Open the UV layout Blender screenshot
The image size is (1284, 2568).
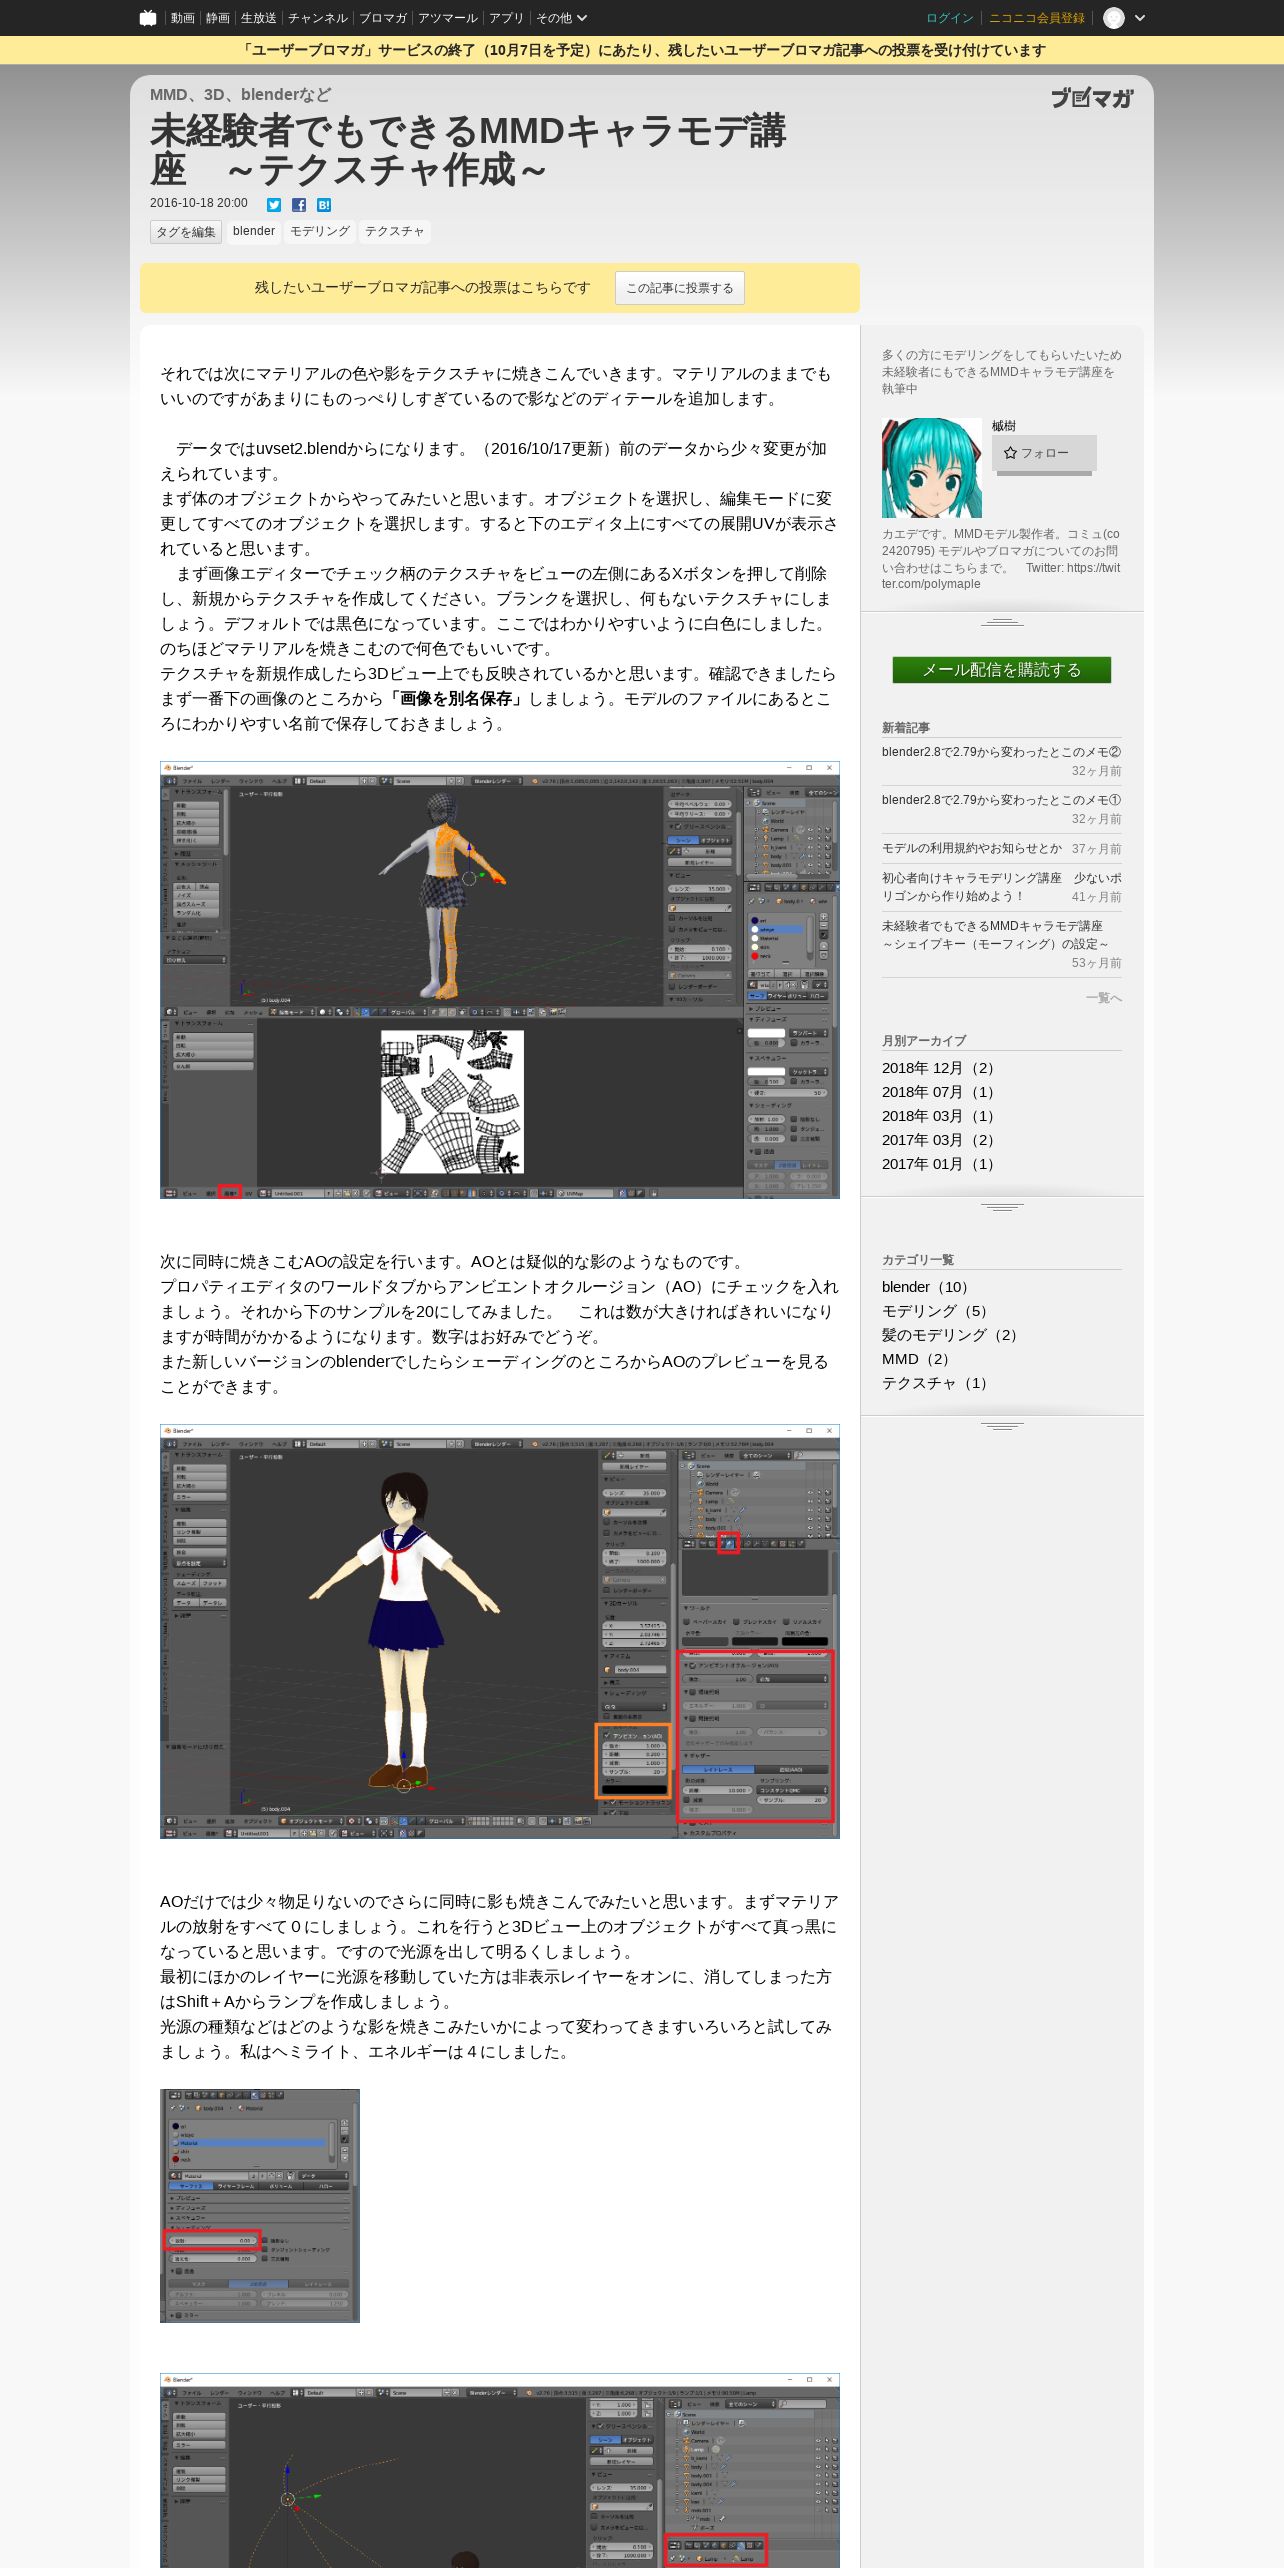click(x=500, y=980)
